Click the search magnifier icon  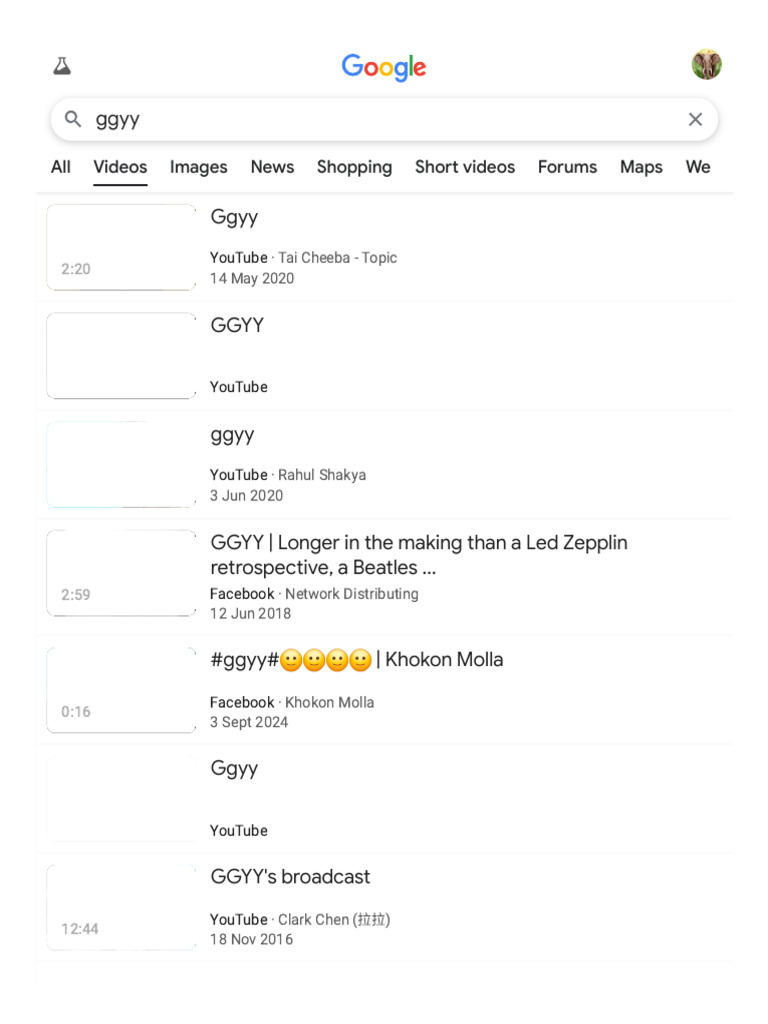click(x=73, y=119)
